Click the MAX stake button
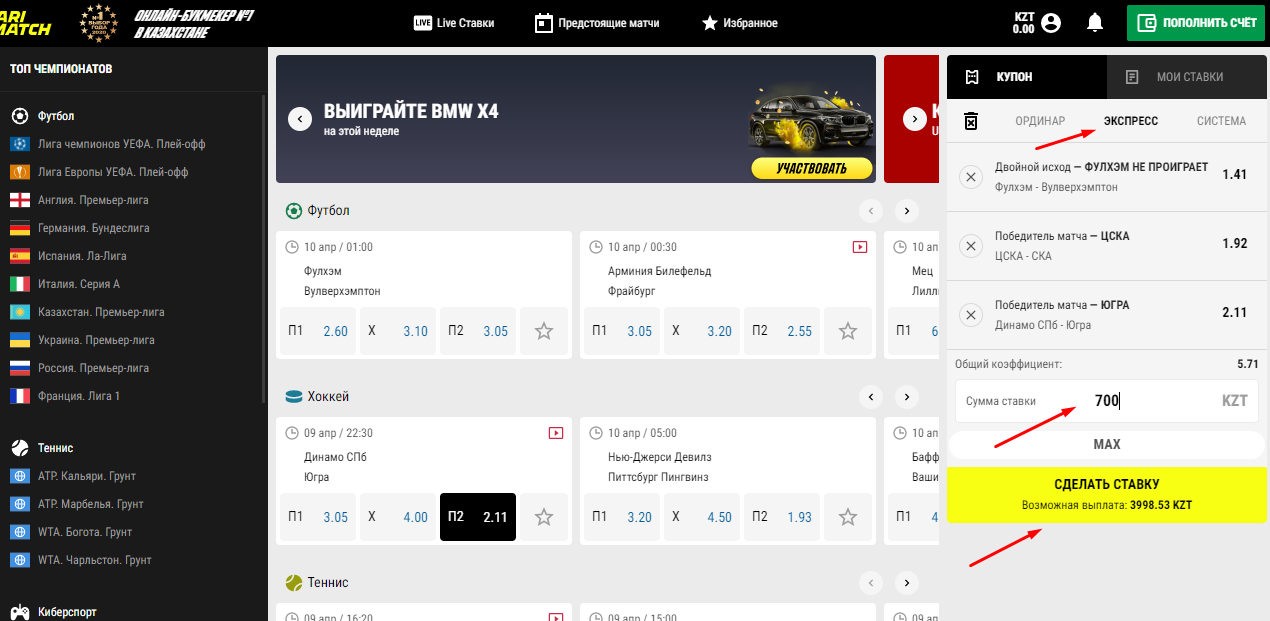This screenshot has height=621, width=1270. (1107, 444)
